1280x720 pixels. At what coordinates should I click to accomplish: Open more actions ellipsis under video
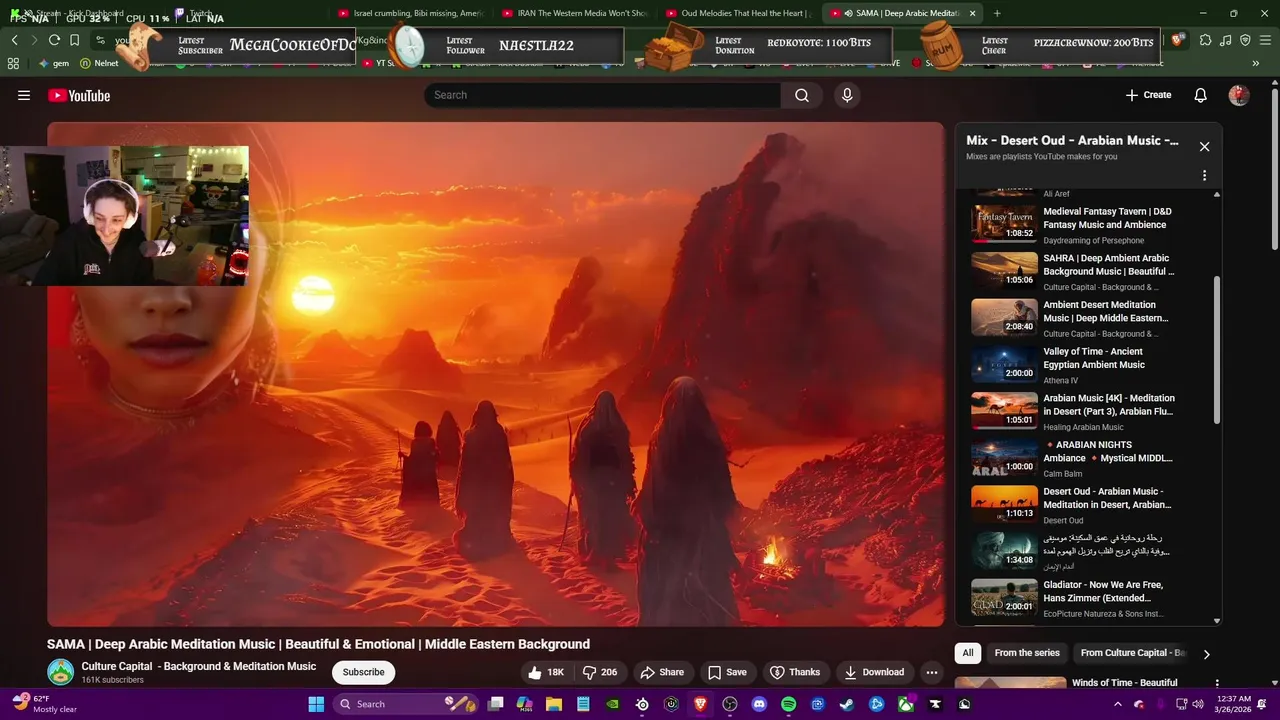click(932, 672)
